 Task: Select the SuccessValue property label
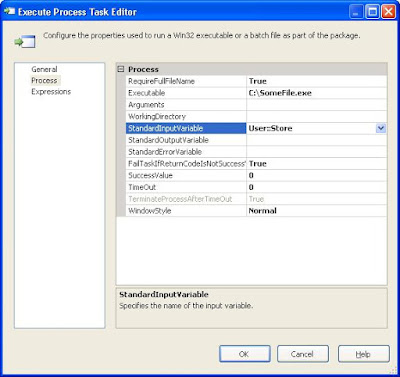pyautogui.click(x=150, y=175)
